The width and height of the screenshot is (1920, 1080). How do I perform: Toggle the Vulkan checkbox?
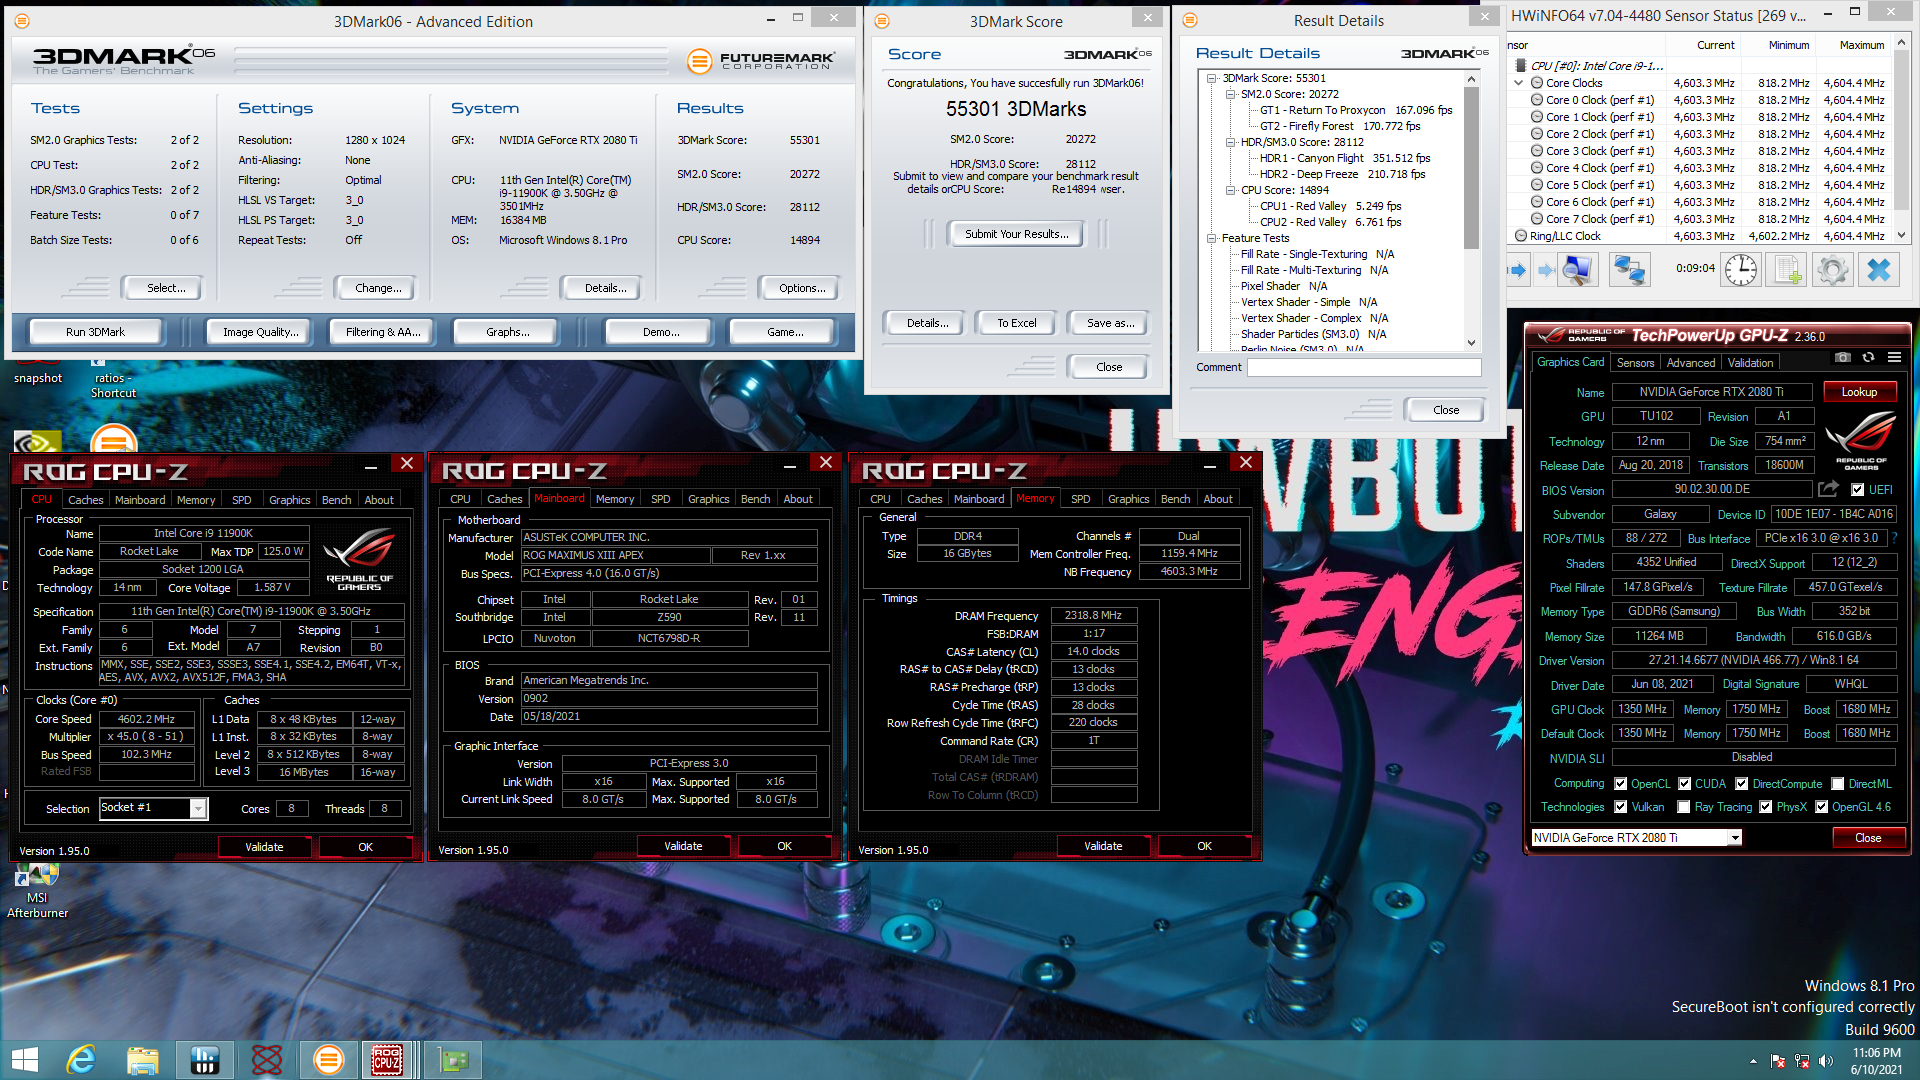point(1620,807)
